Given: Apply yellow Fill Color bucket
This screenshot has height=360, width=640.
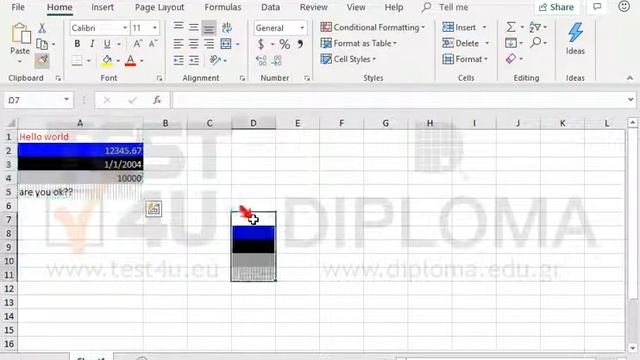Looking at the screenshot, I should point(107,60).
